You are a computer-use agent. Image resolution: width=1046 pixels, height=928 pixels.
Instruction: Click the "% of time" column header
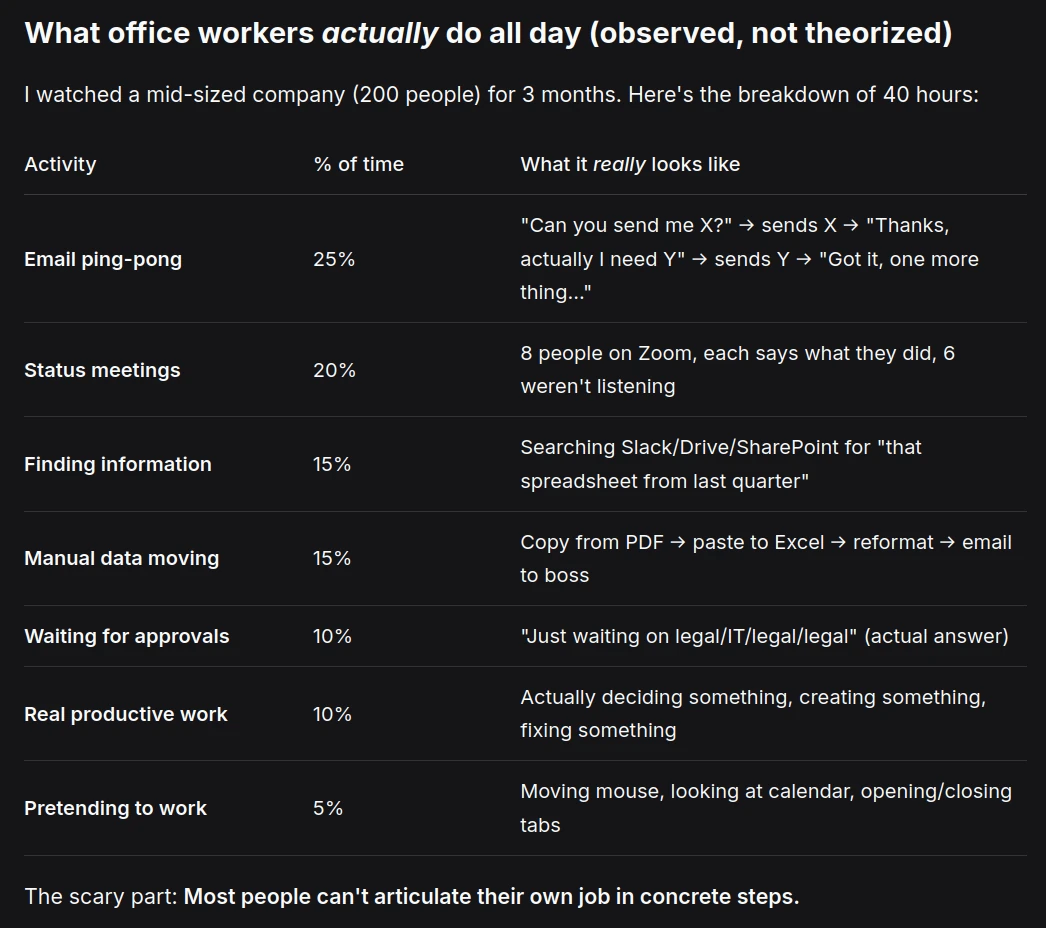coord(358,164)
